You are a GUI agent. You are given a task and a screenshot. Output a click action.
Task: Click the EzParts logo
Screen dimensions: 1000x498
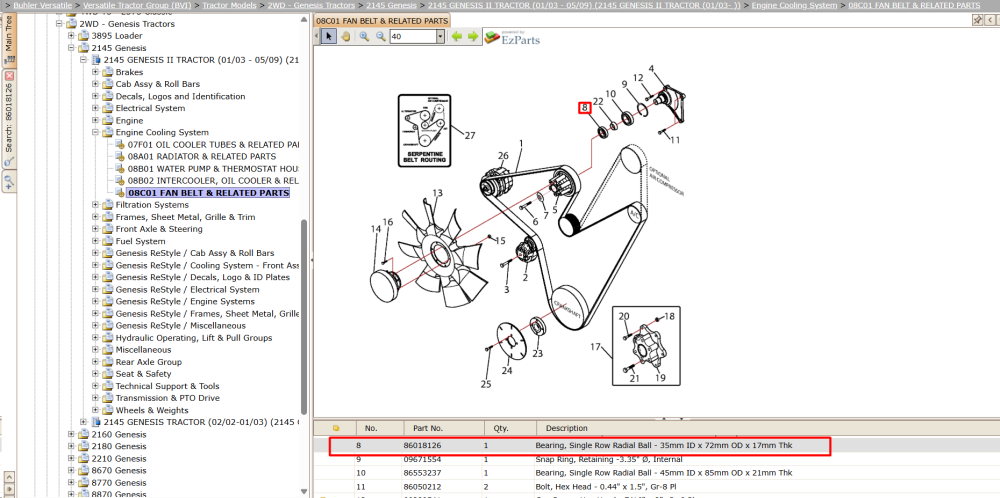click(512, 37)
